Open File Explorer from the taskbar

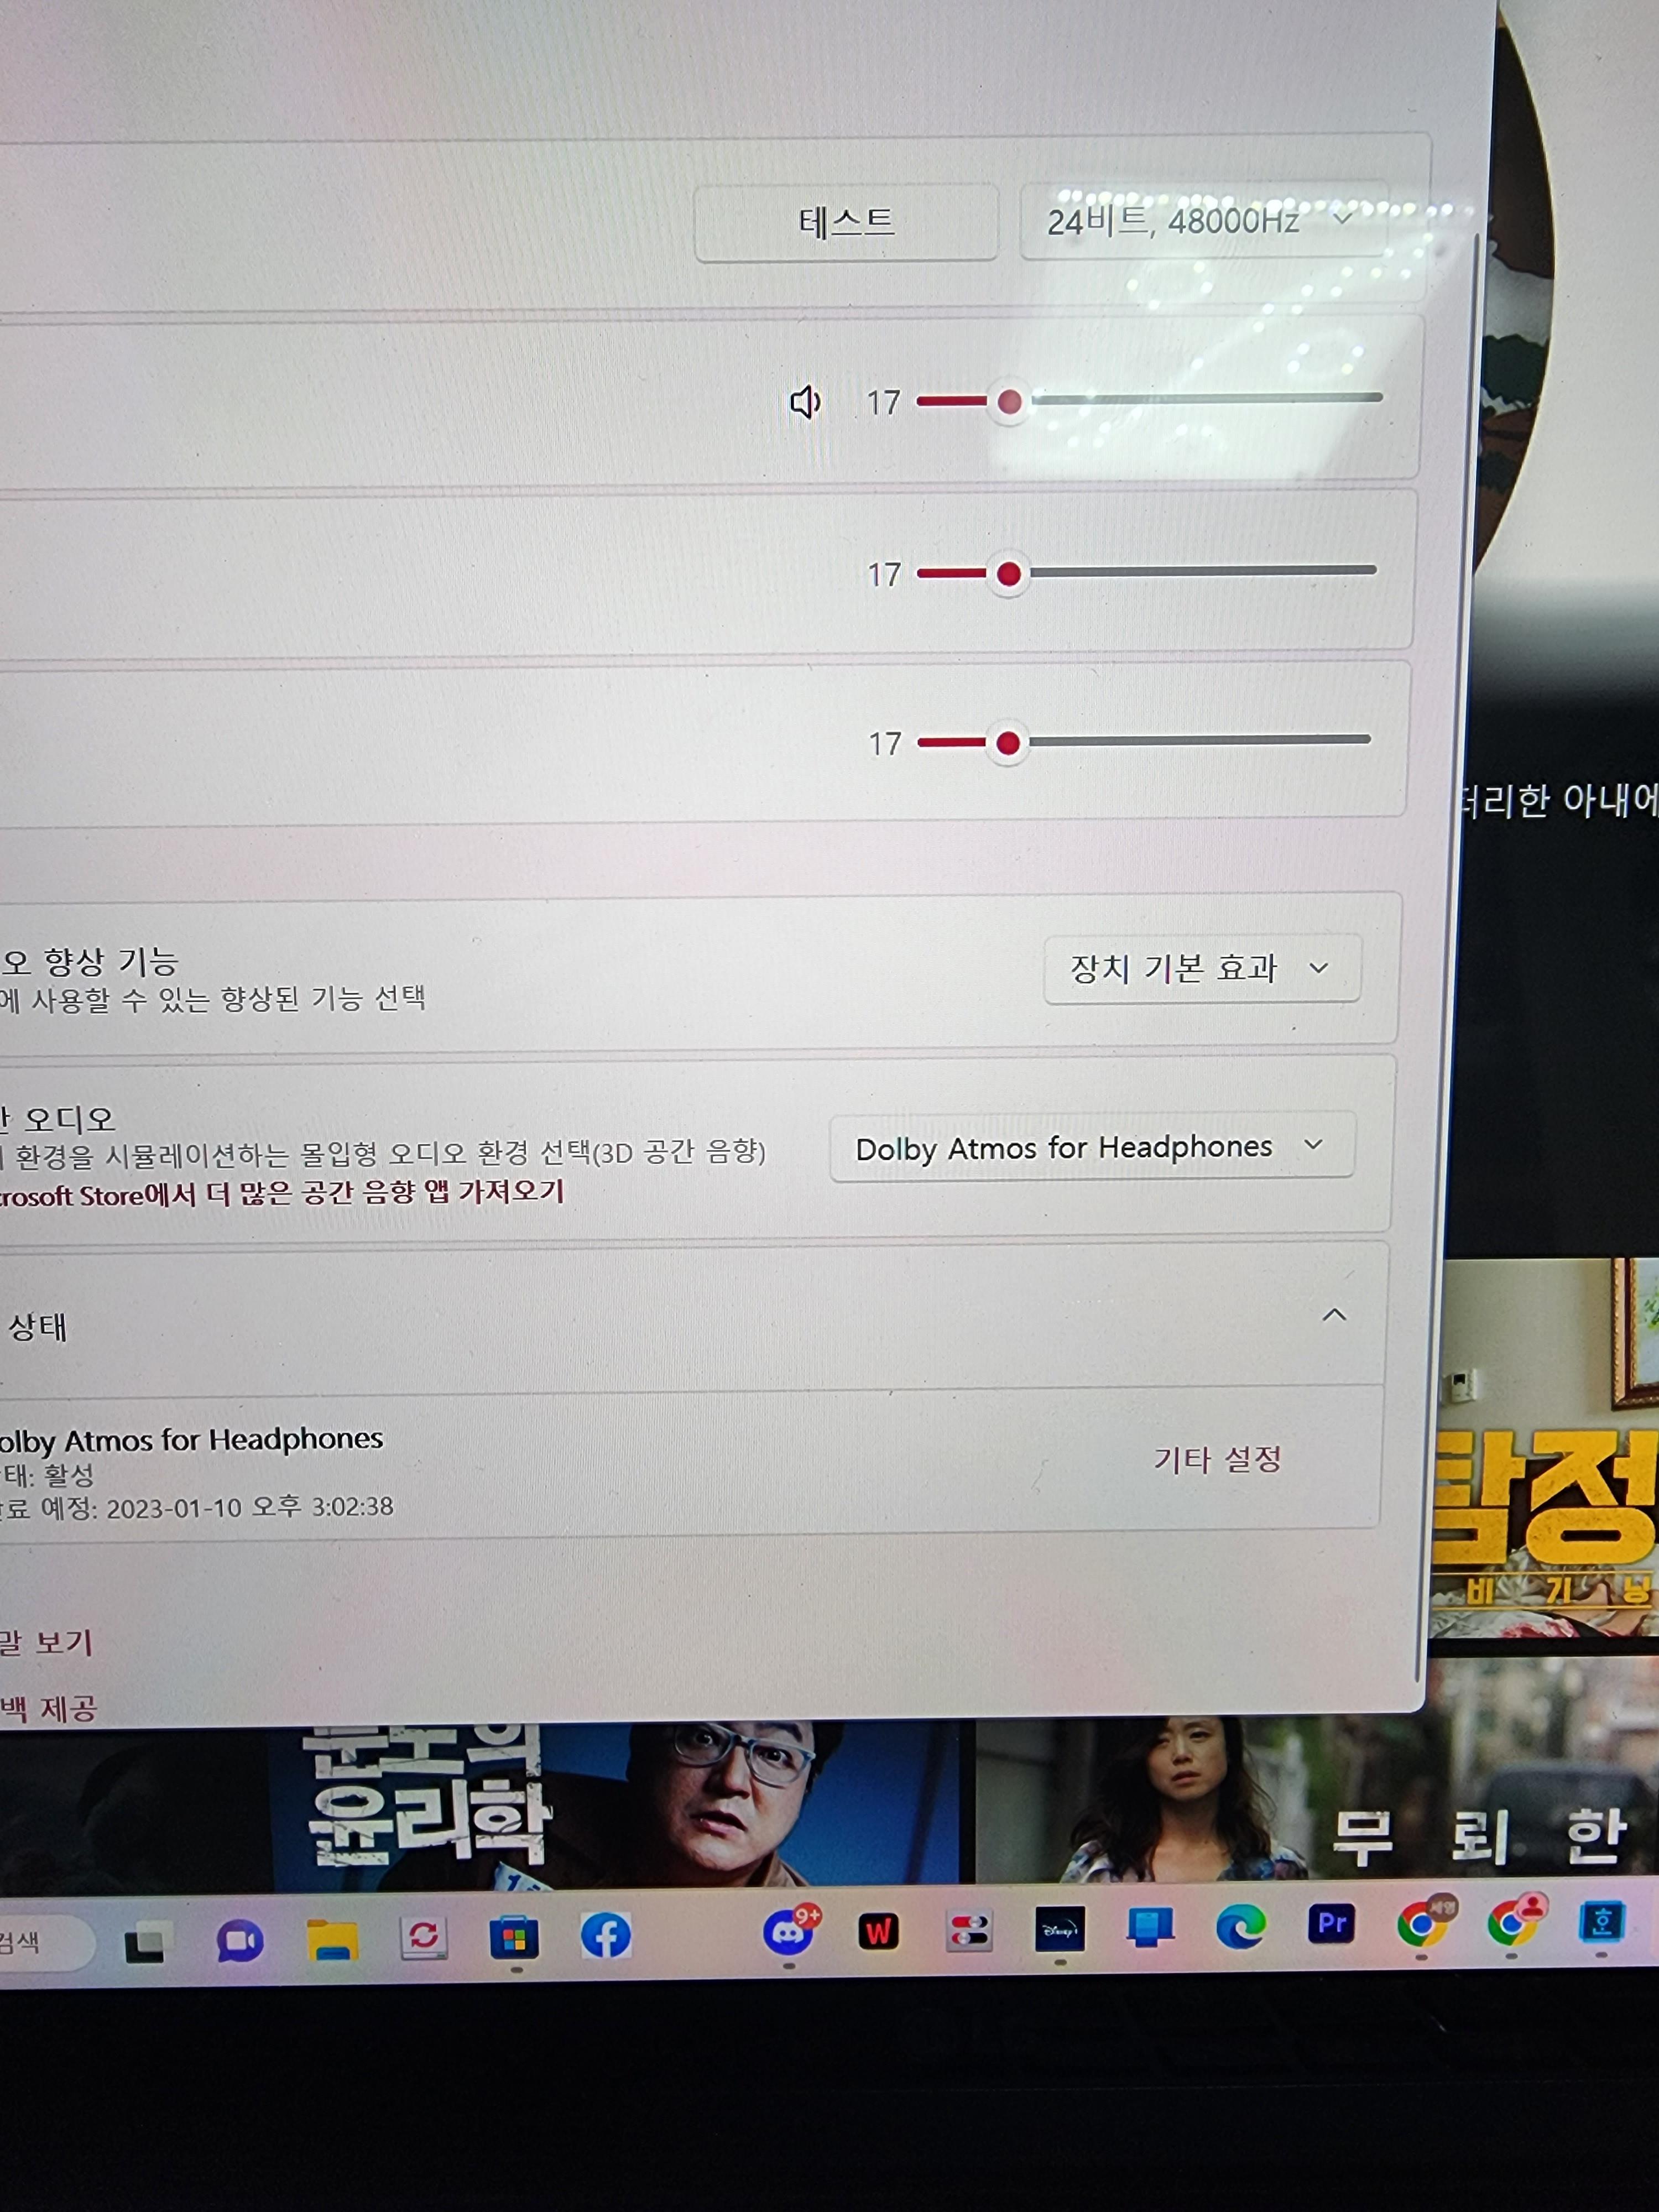click(x=332, y=1939)
